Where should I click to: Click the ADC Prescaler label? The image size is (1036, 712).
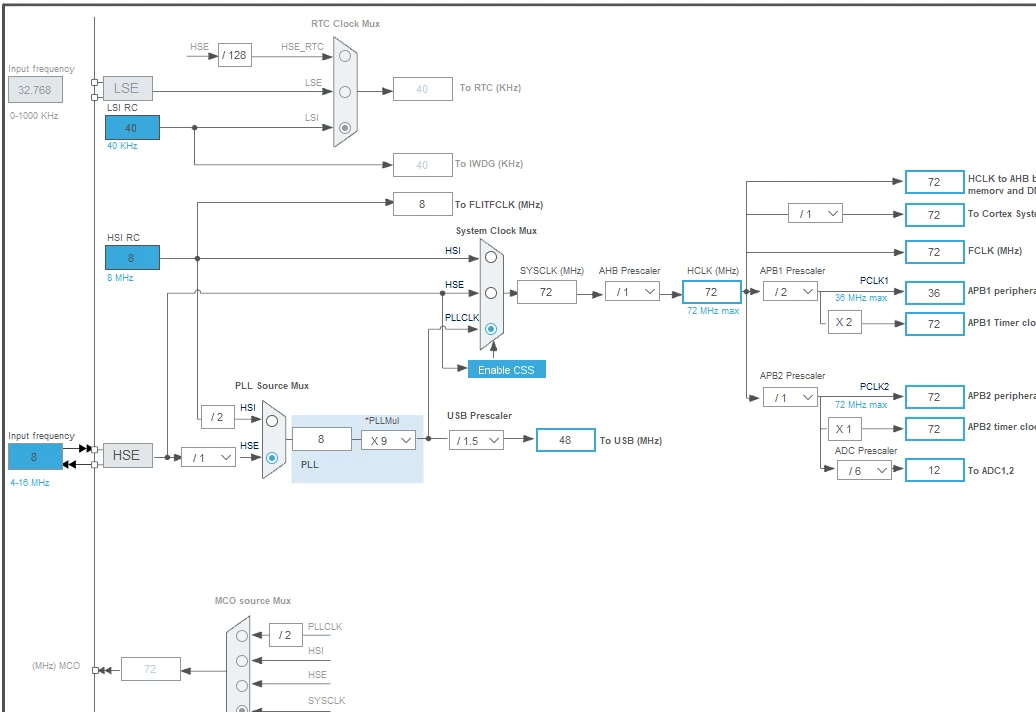(866, 450)
